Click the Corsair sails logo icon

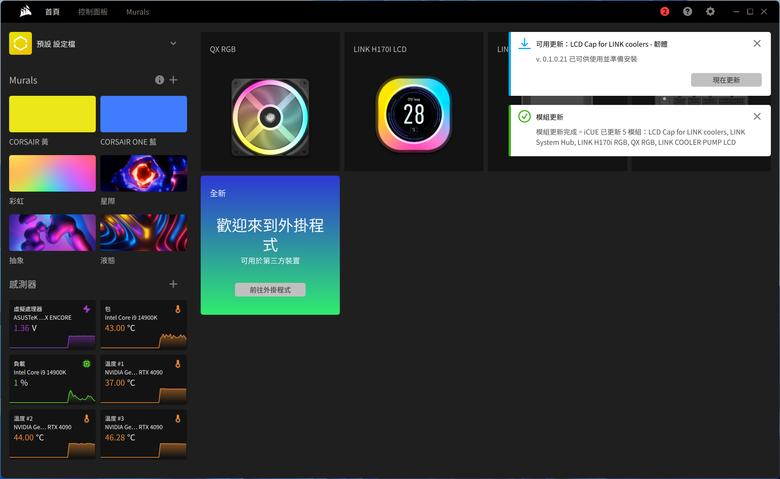[25, 11]
